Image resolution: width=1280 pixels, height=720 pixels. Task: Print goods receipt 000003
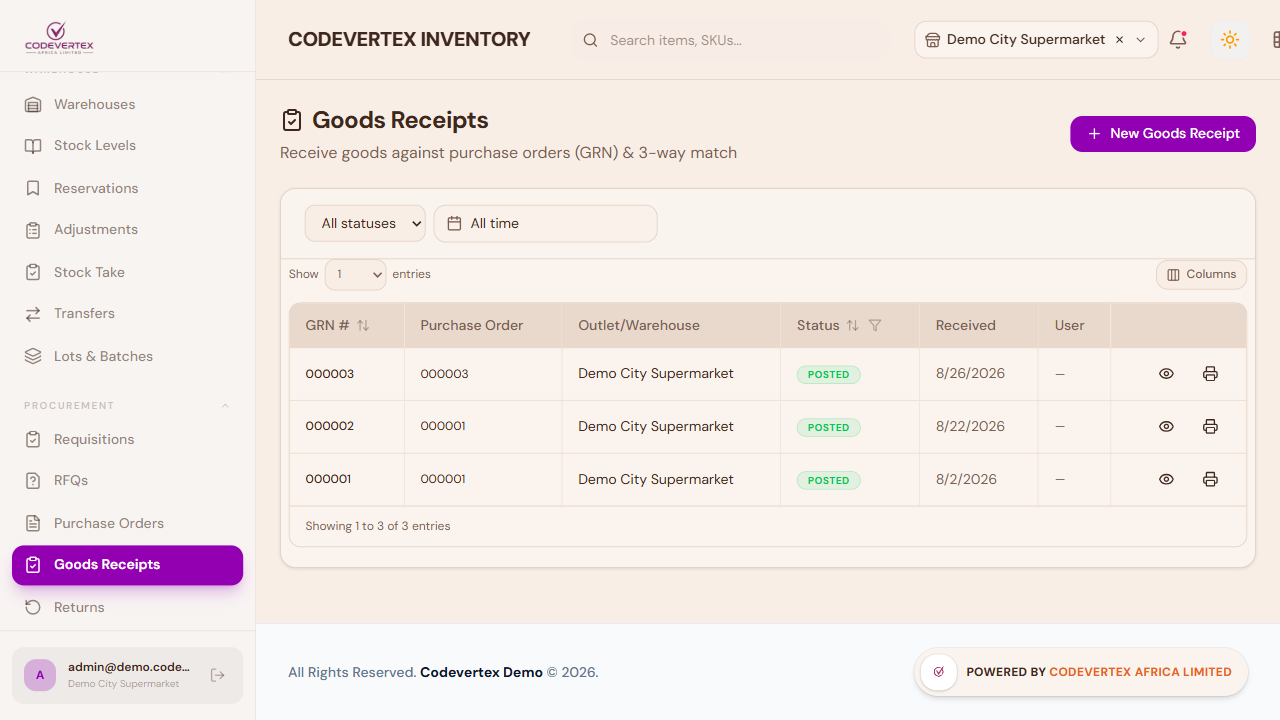pos(1210,374)
